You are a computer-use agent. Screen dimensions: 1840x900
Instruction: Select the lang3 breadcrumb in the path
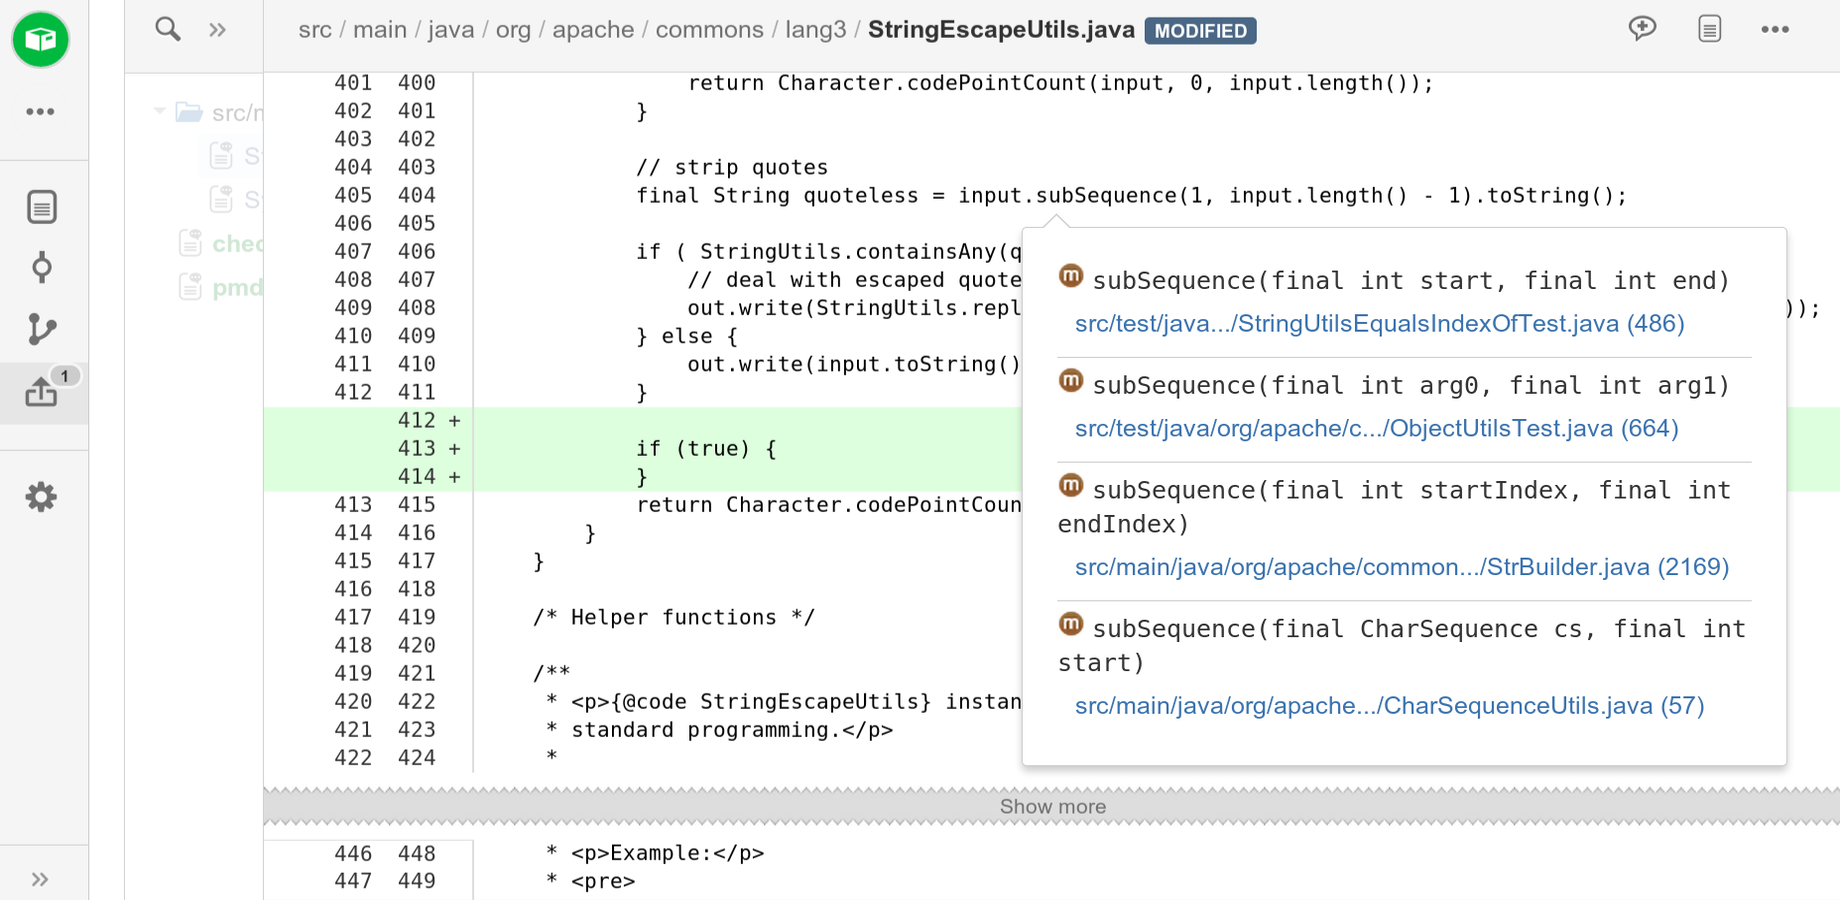[x=817, y=29]
